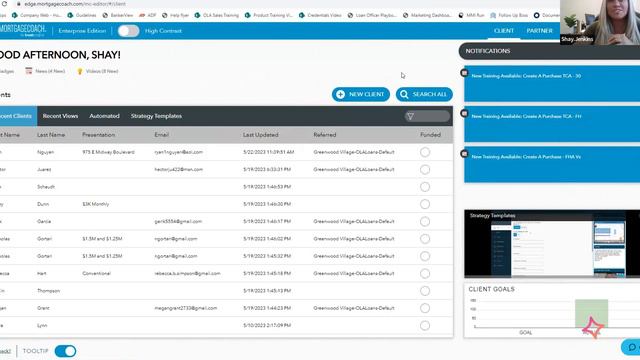Screen dimensions: 640x360
Task: Select the Funded circle for Dunn
Action: point(425,204)
